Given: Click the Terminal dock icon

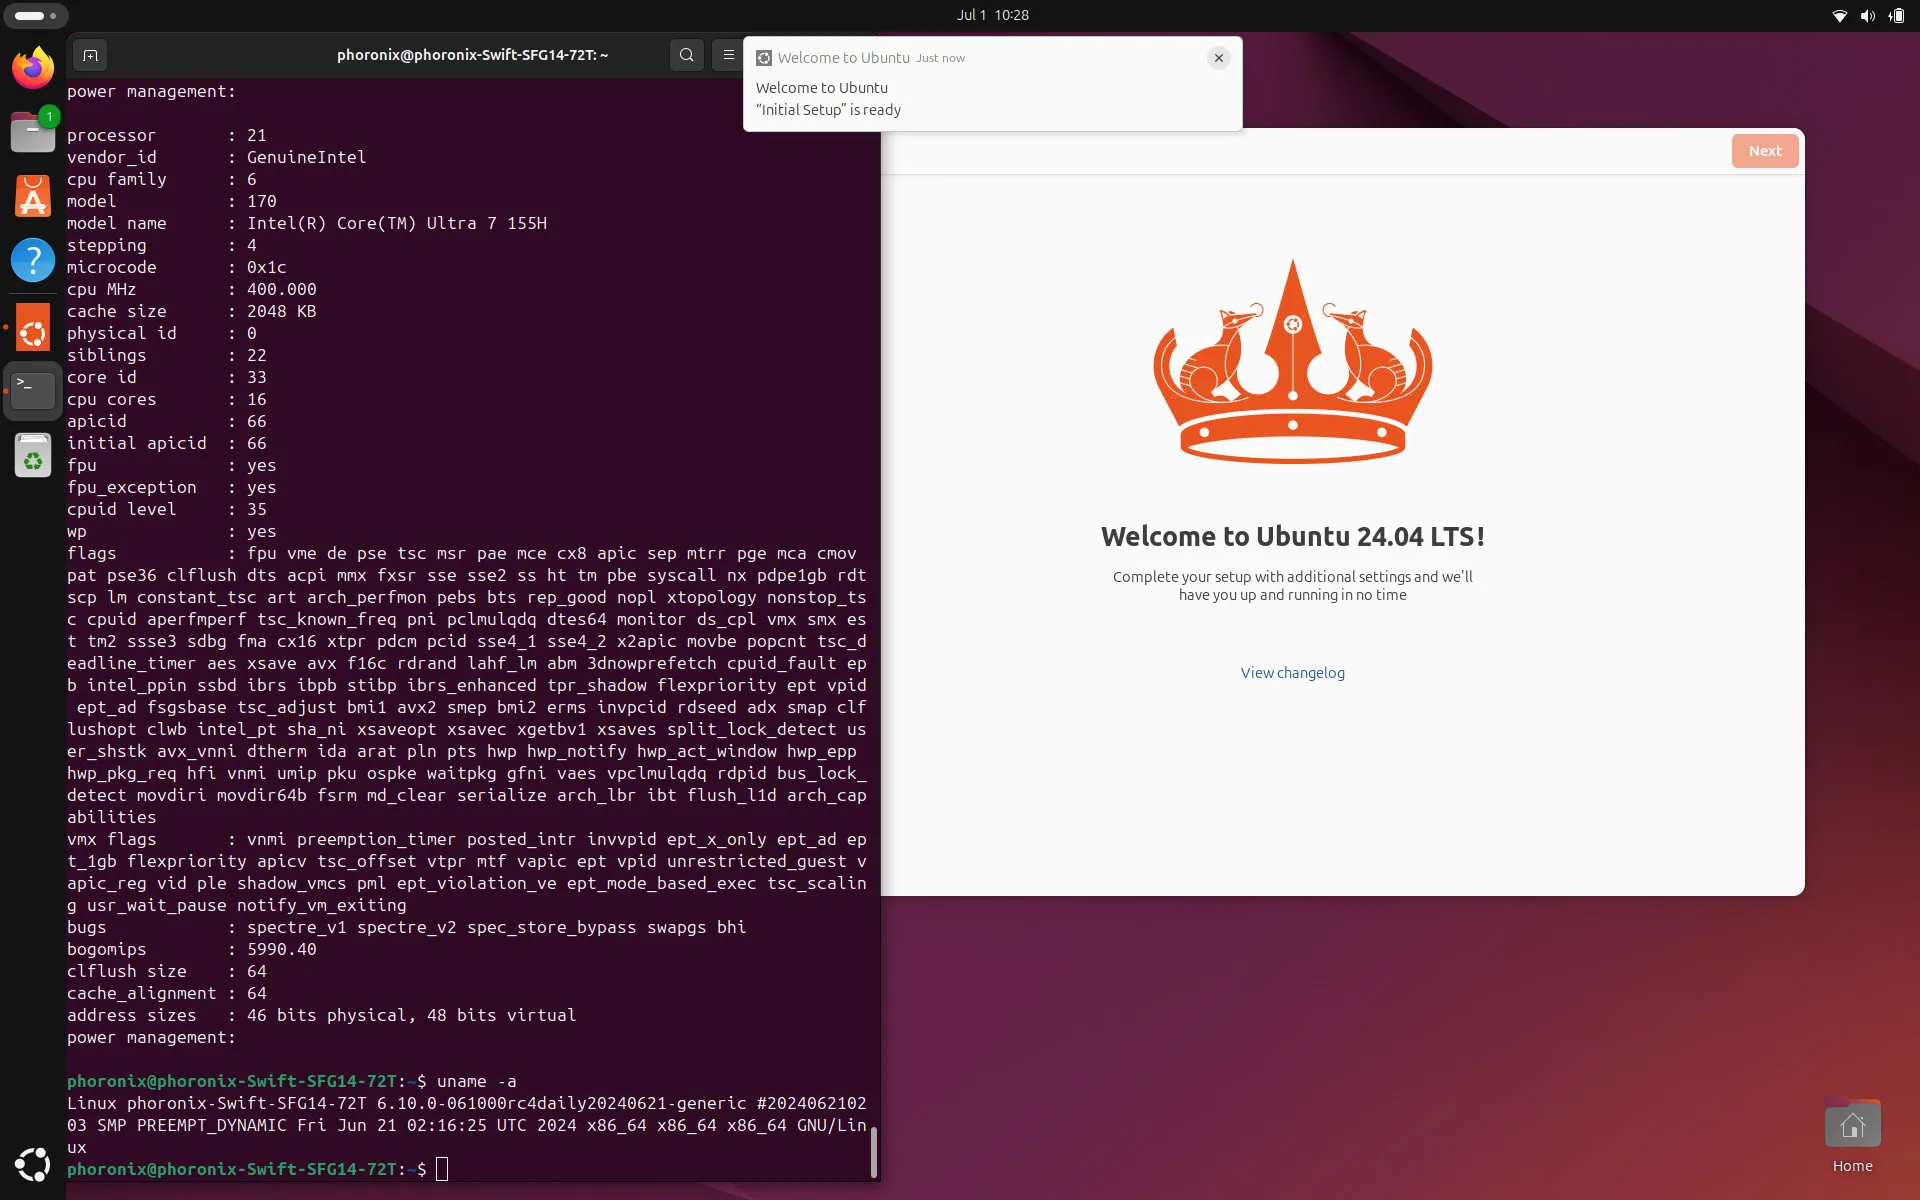Looking at the screenshot, I should click(x=33, y=391).
